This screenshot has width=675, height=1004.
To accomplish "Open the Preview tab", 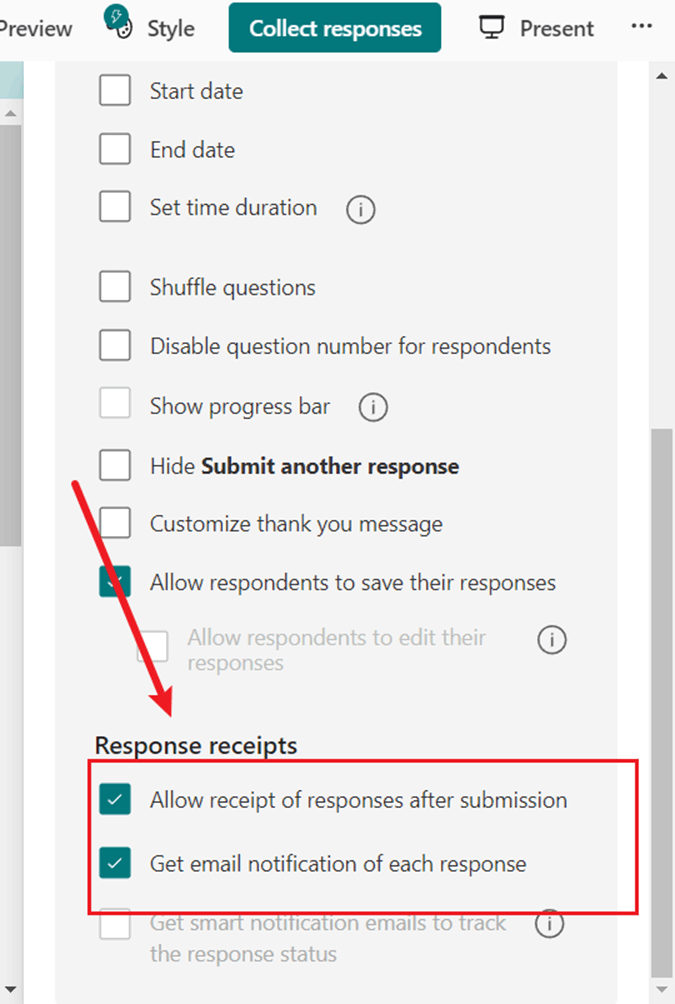I will 36,29.
